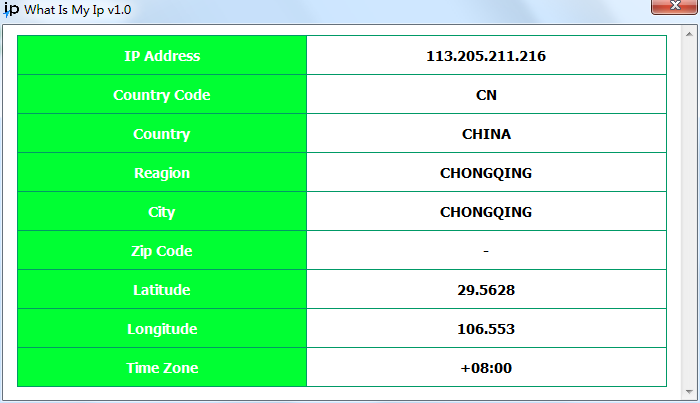Select the dash value beside Zip Code
This screenshot has width=700, height=403.
tap(486, 251)
